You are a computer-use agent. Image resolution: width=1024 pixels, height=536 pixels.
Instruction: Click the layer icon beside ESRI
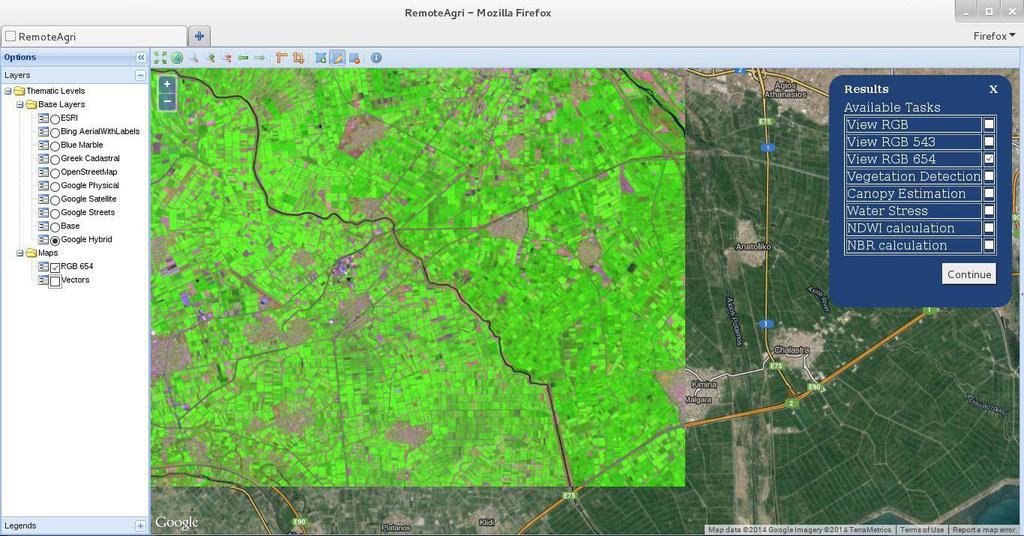[x=43, y=118]
